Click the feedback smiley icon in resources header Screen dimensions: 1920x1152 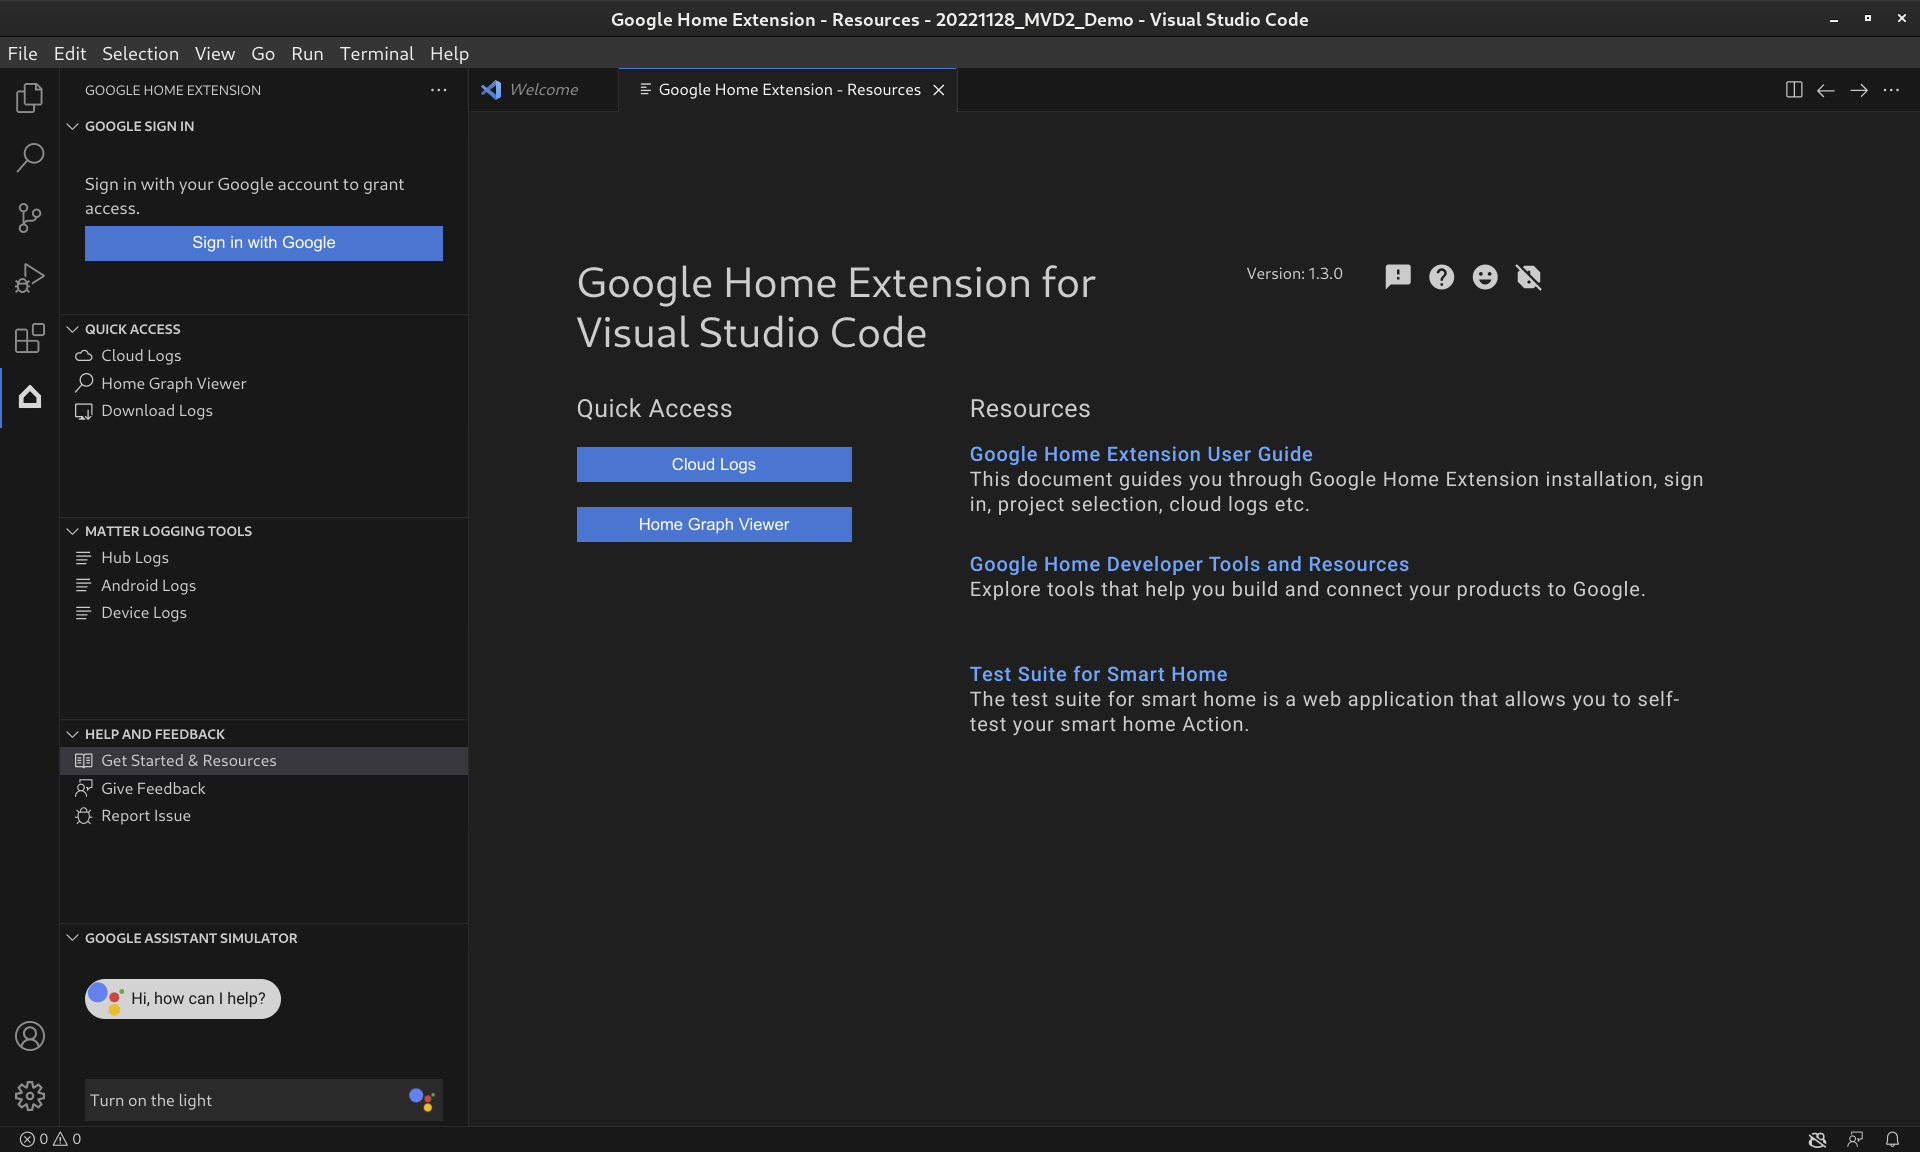pos(1484,276)
